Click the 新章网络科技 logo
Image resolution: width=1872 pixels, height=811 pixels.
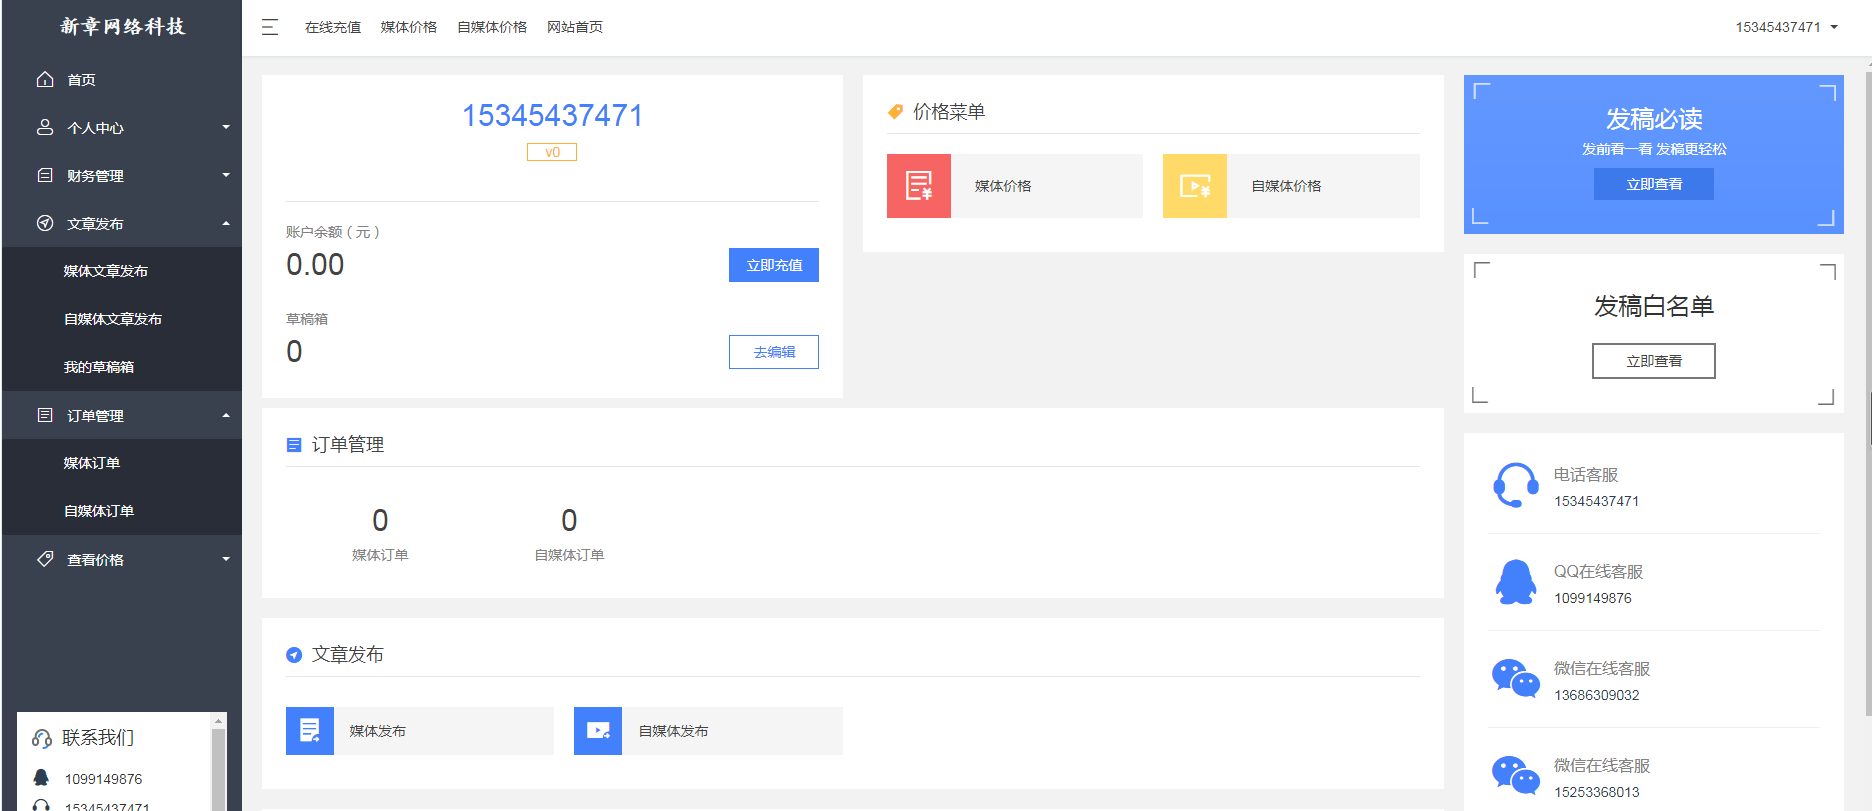pos(122,27)
